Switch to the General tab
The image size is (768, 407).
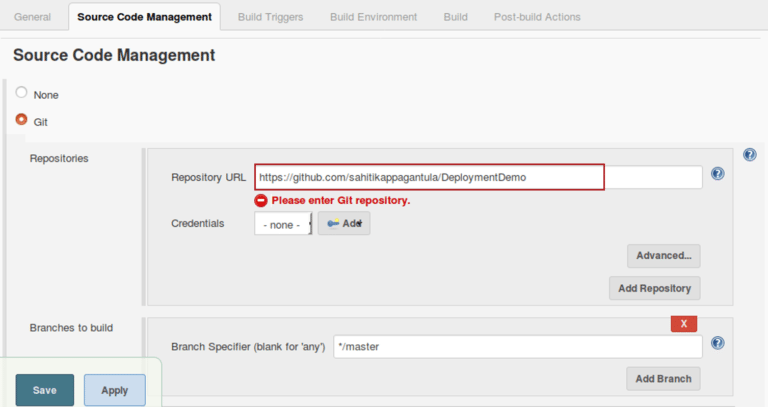click(33, 17)
